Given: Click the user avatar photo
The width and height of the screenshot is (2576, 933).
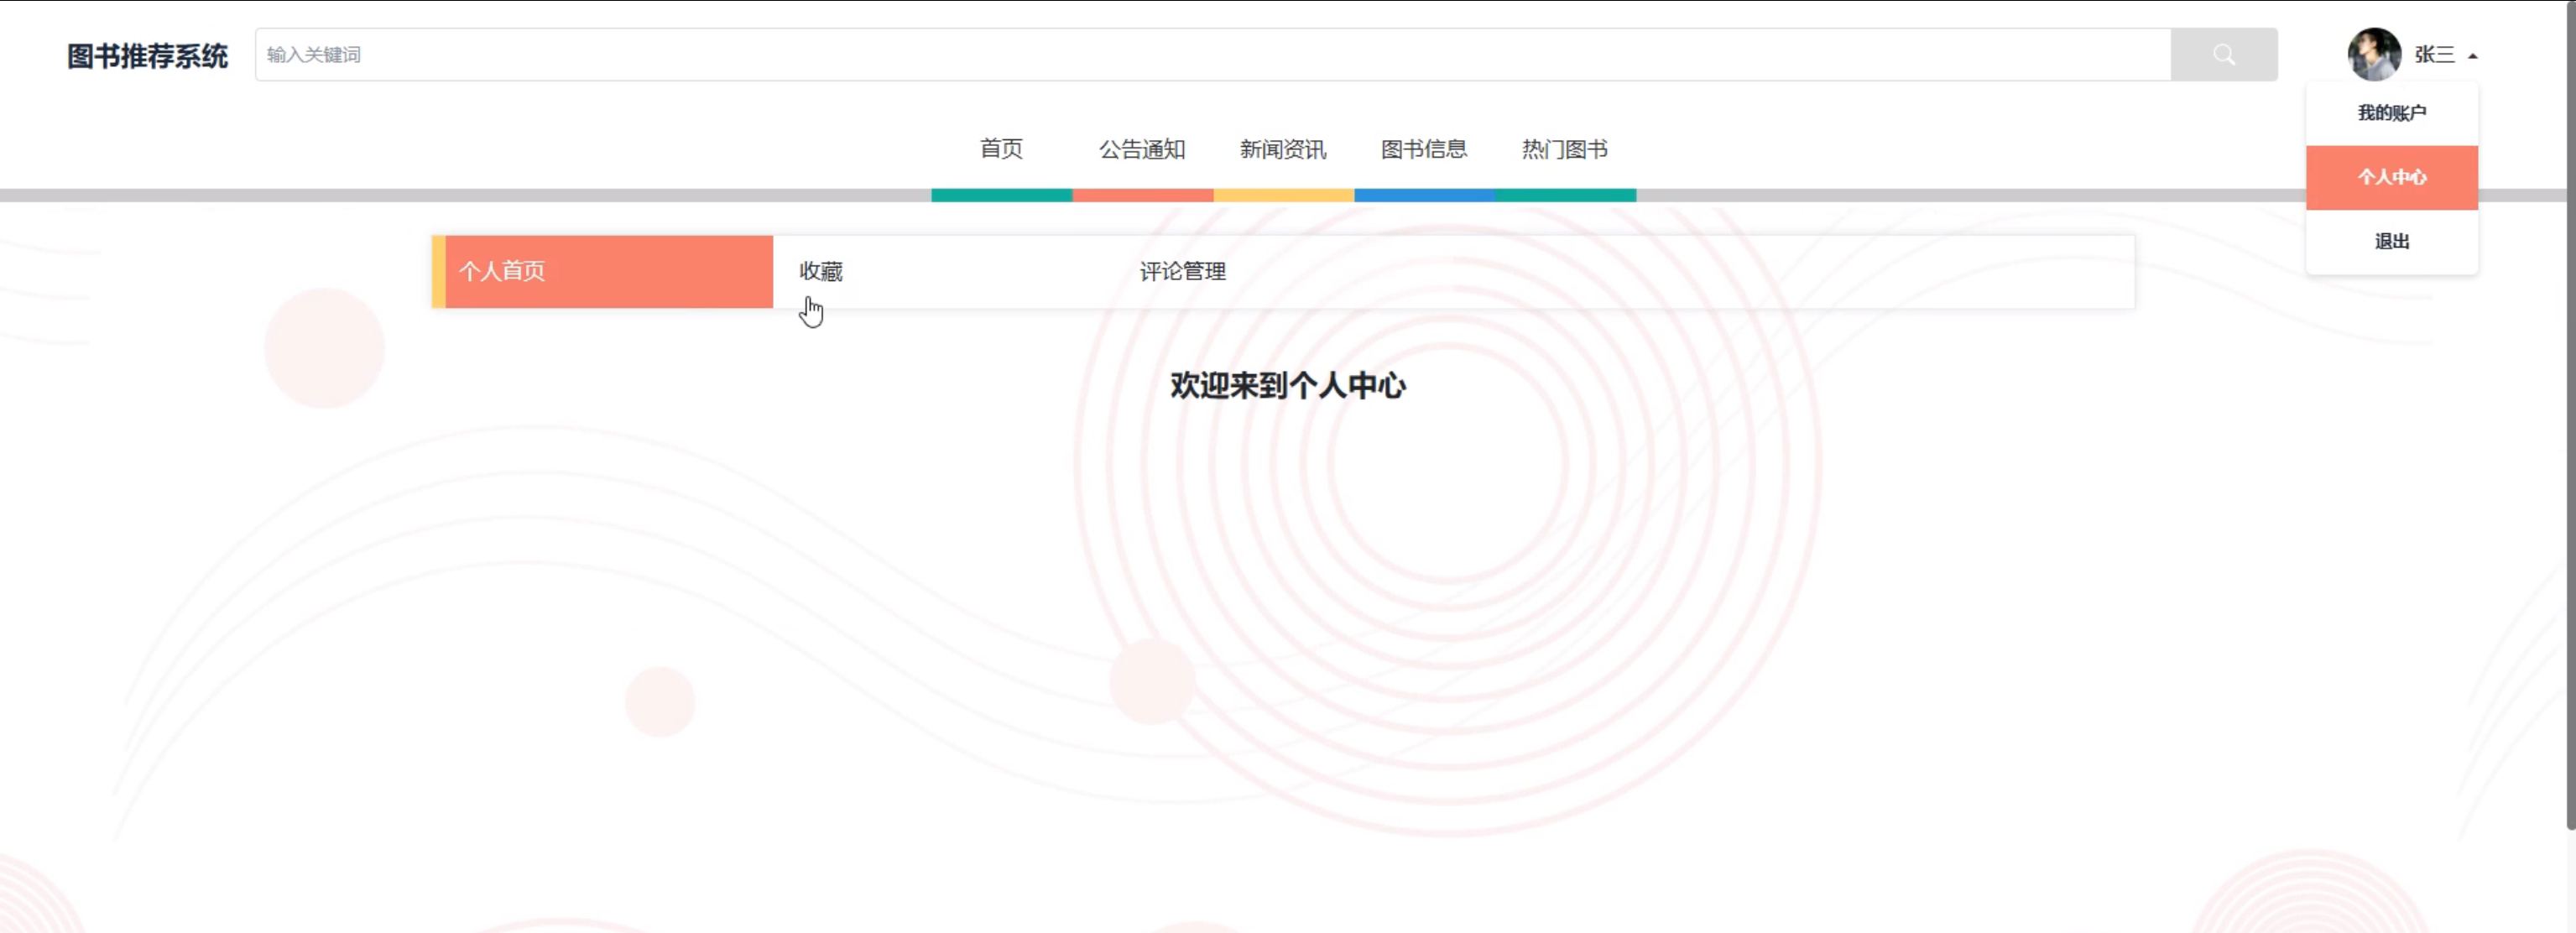Looking at the screenshot, I should point(2373,55).
